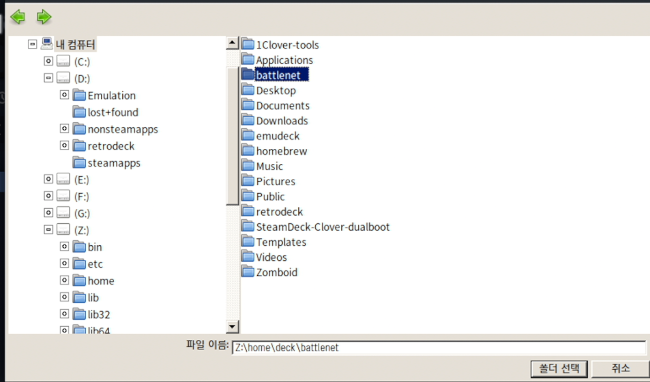Image resolution: width=650 pixels, height=382 pixels.
Task: Select the Emulation label in tree
Action: pos(112,96)
